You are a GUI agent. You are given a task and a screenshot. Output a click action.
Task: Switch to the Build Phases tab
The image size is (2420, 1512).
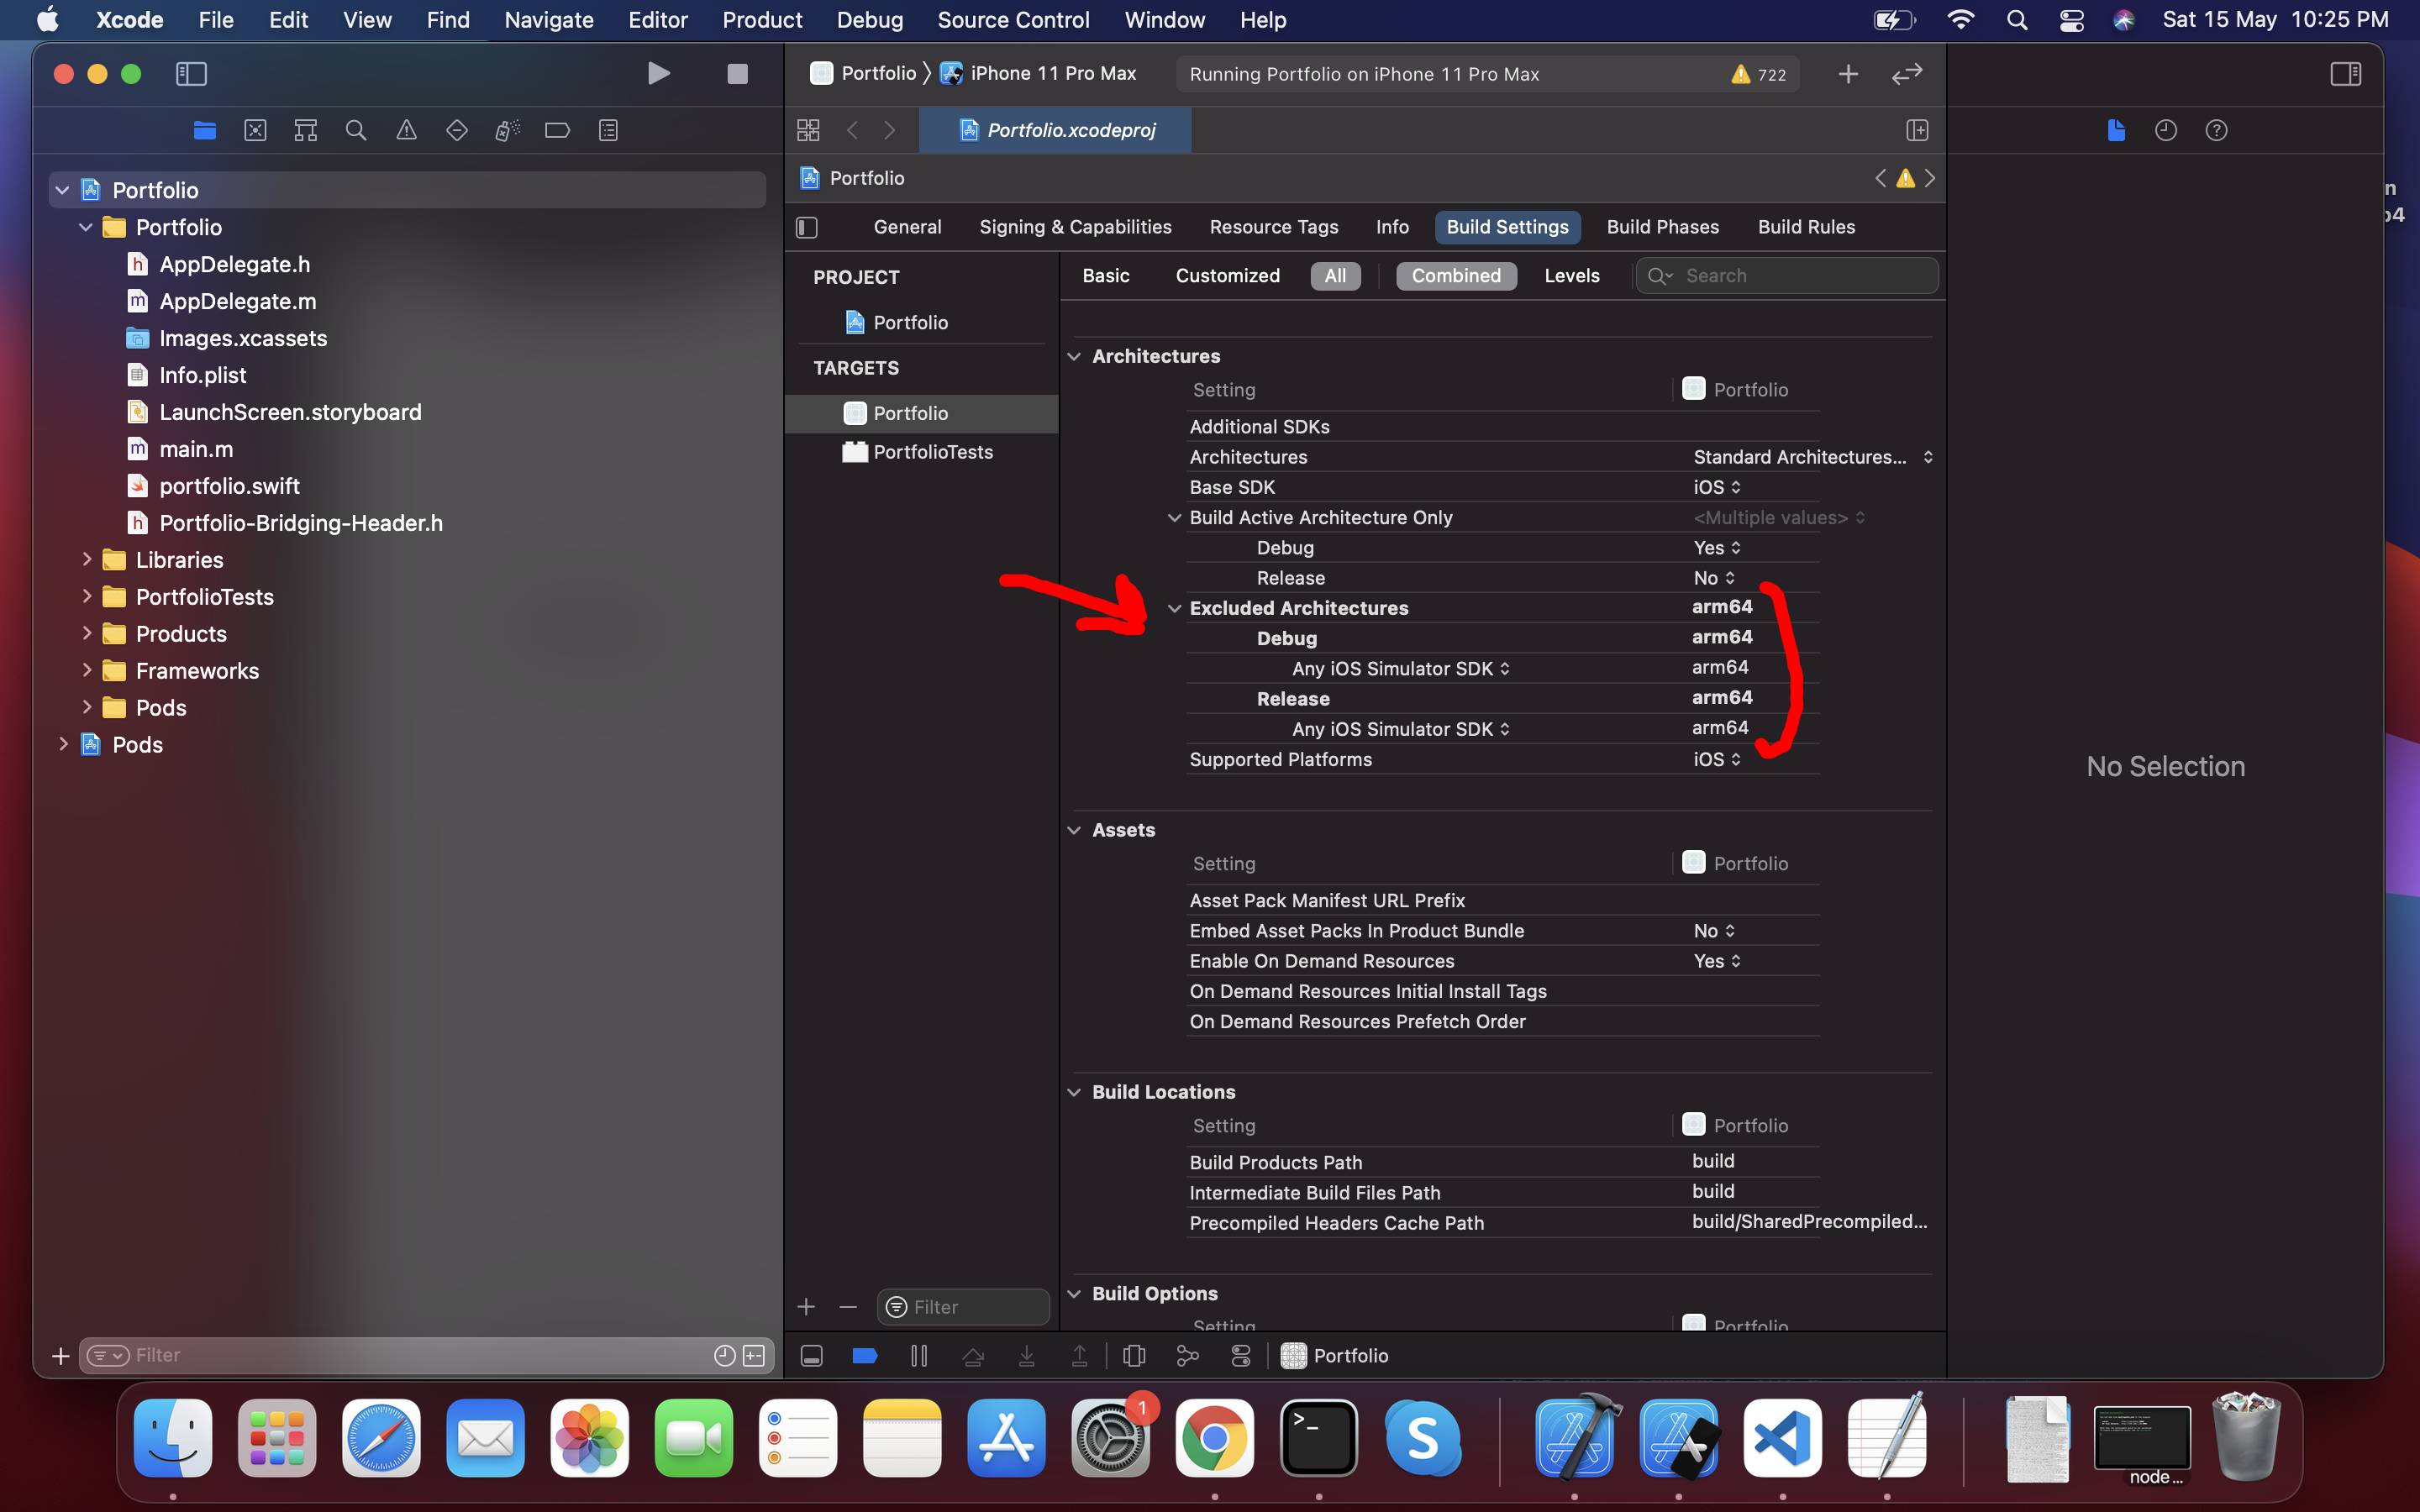pos(1662,227)
